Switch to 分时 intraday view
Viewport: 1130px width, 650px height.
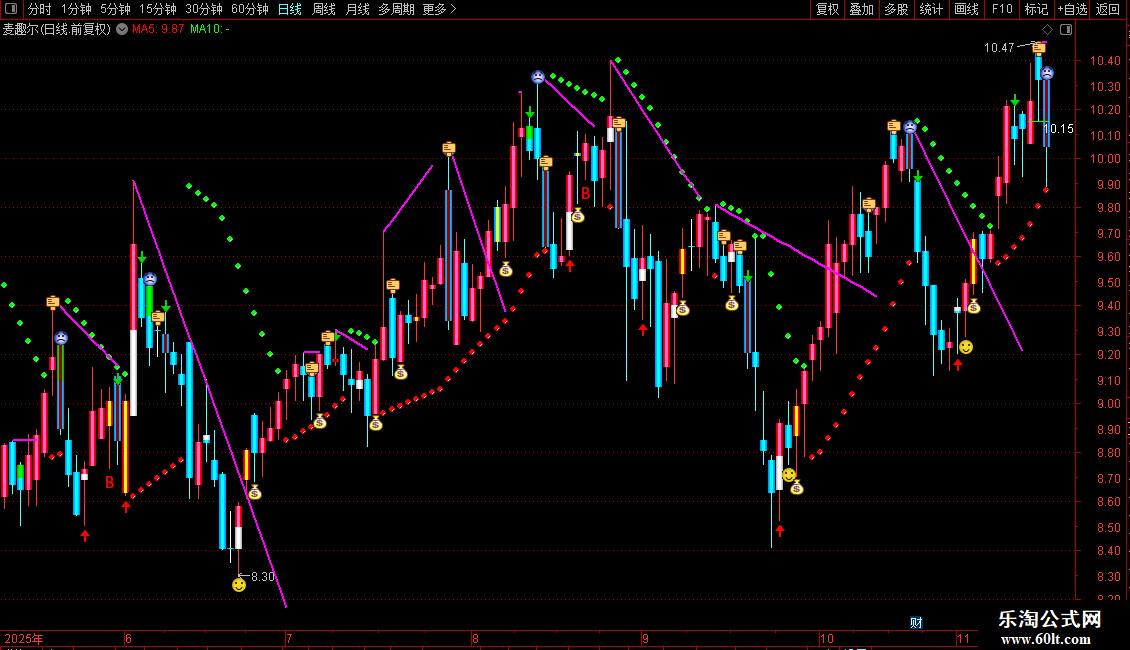40,9
